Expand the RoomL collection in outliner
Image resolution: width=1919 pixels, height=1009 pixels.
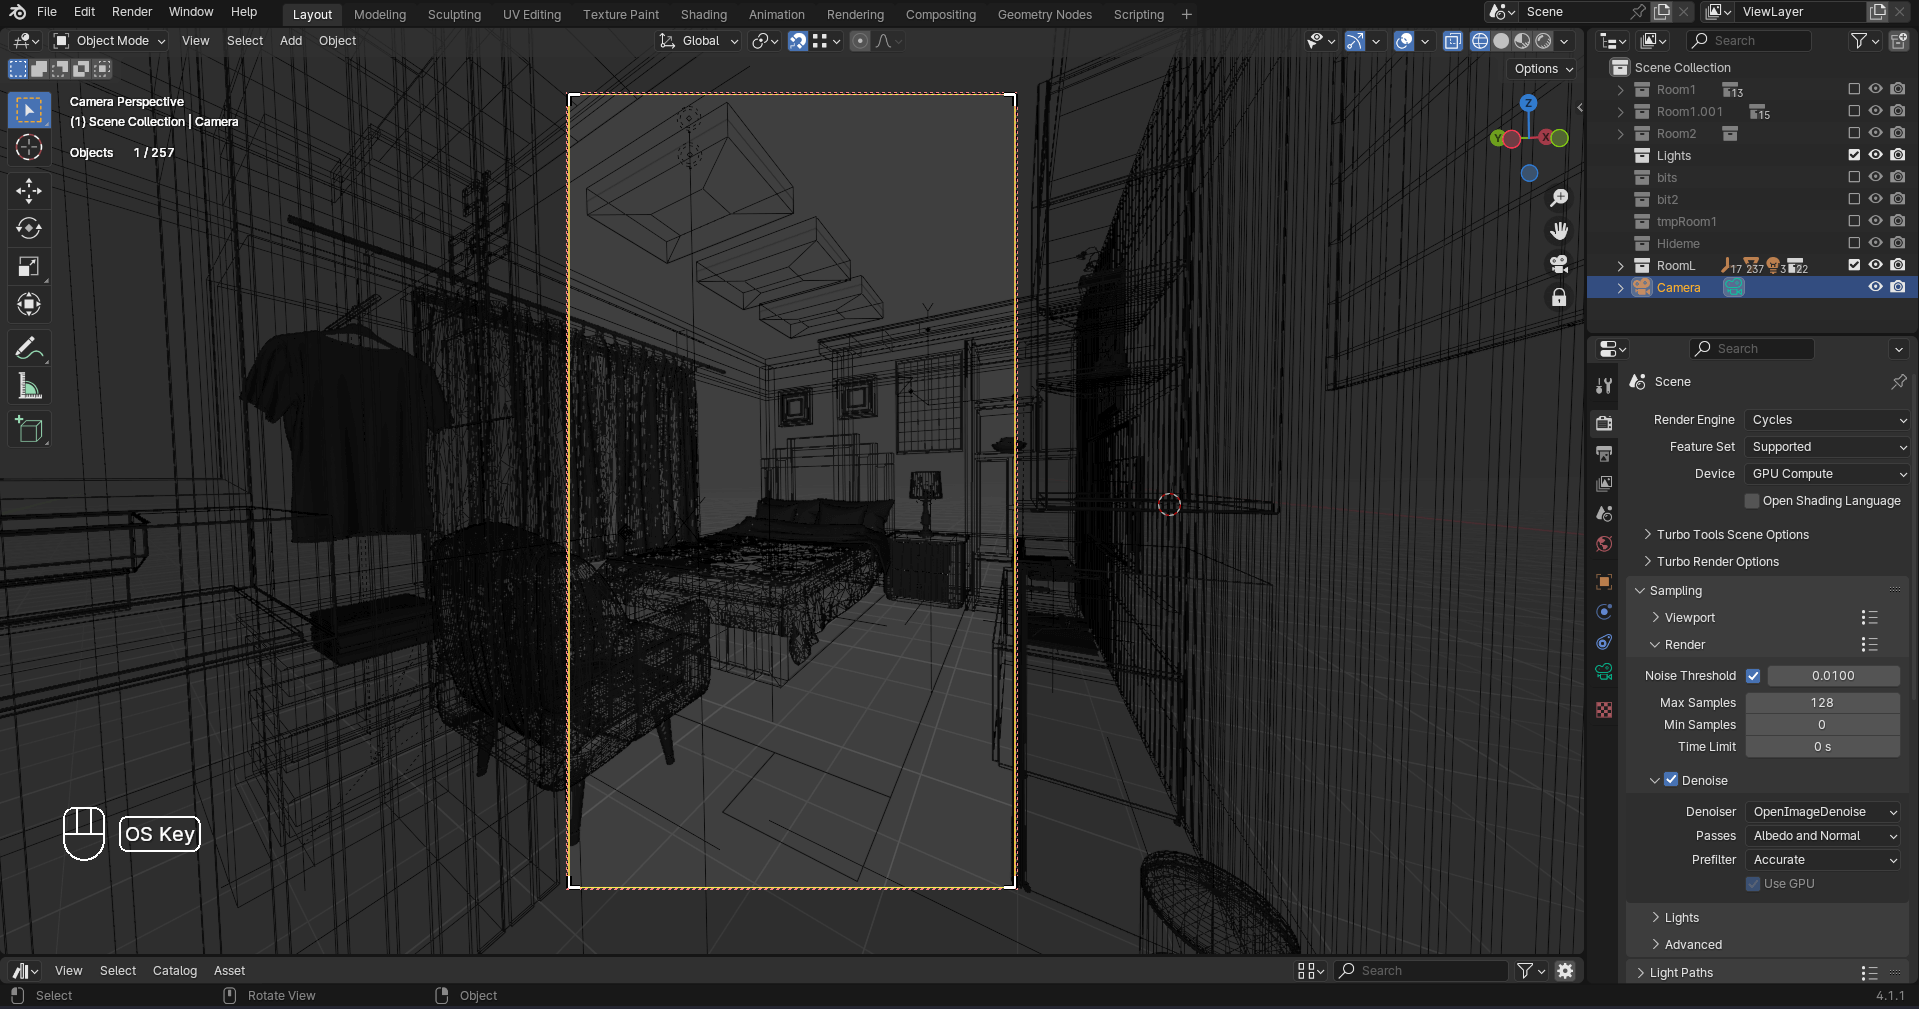1621,266
